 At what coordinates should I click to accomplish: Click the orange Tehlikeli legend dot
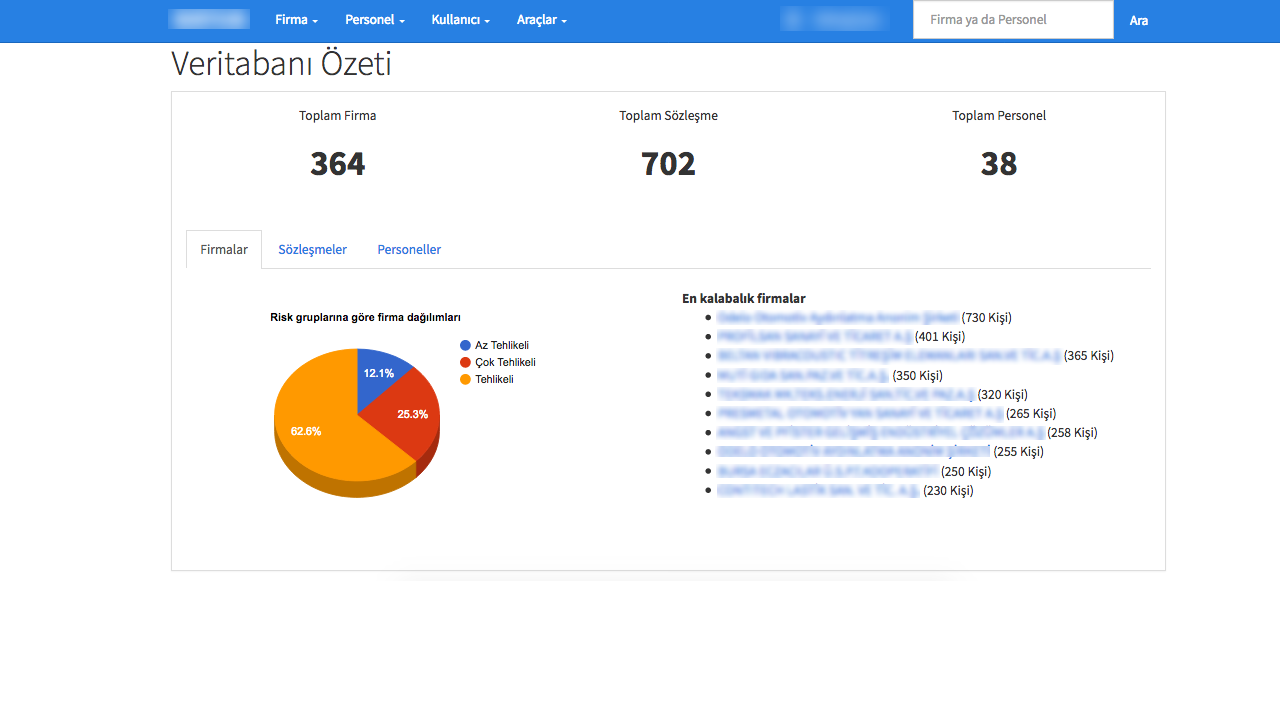point(465,379)
